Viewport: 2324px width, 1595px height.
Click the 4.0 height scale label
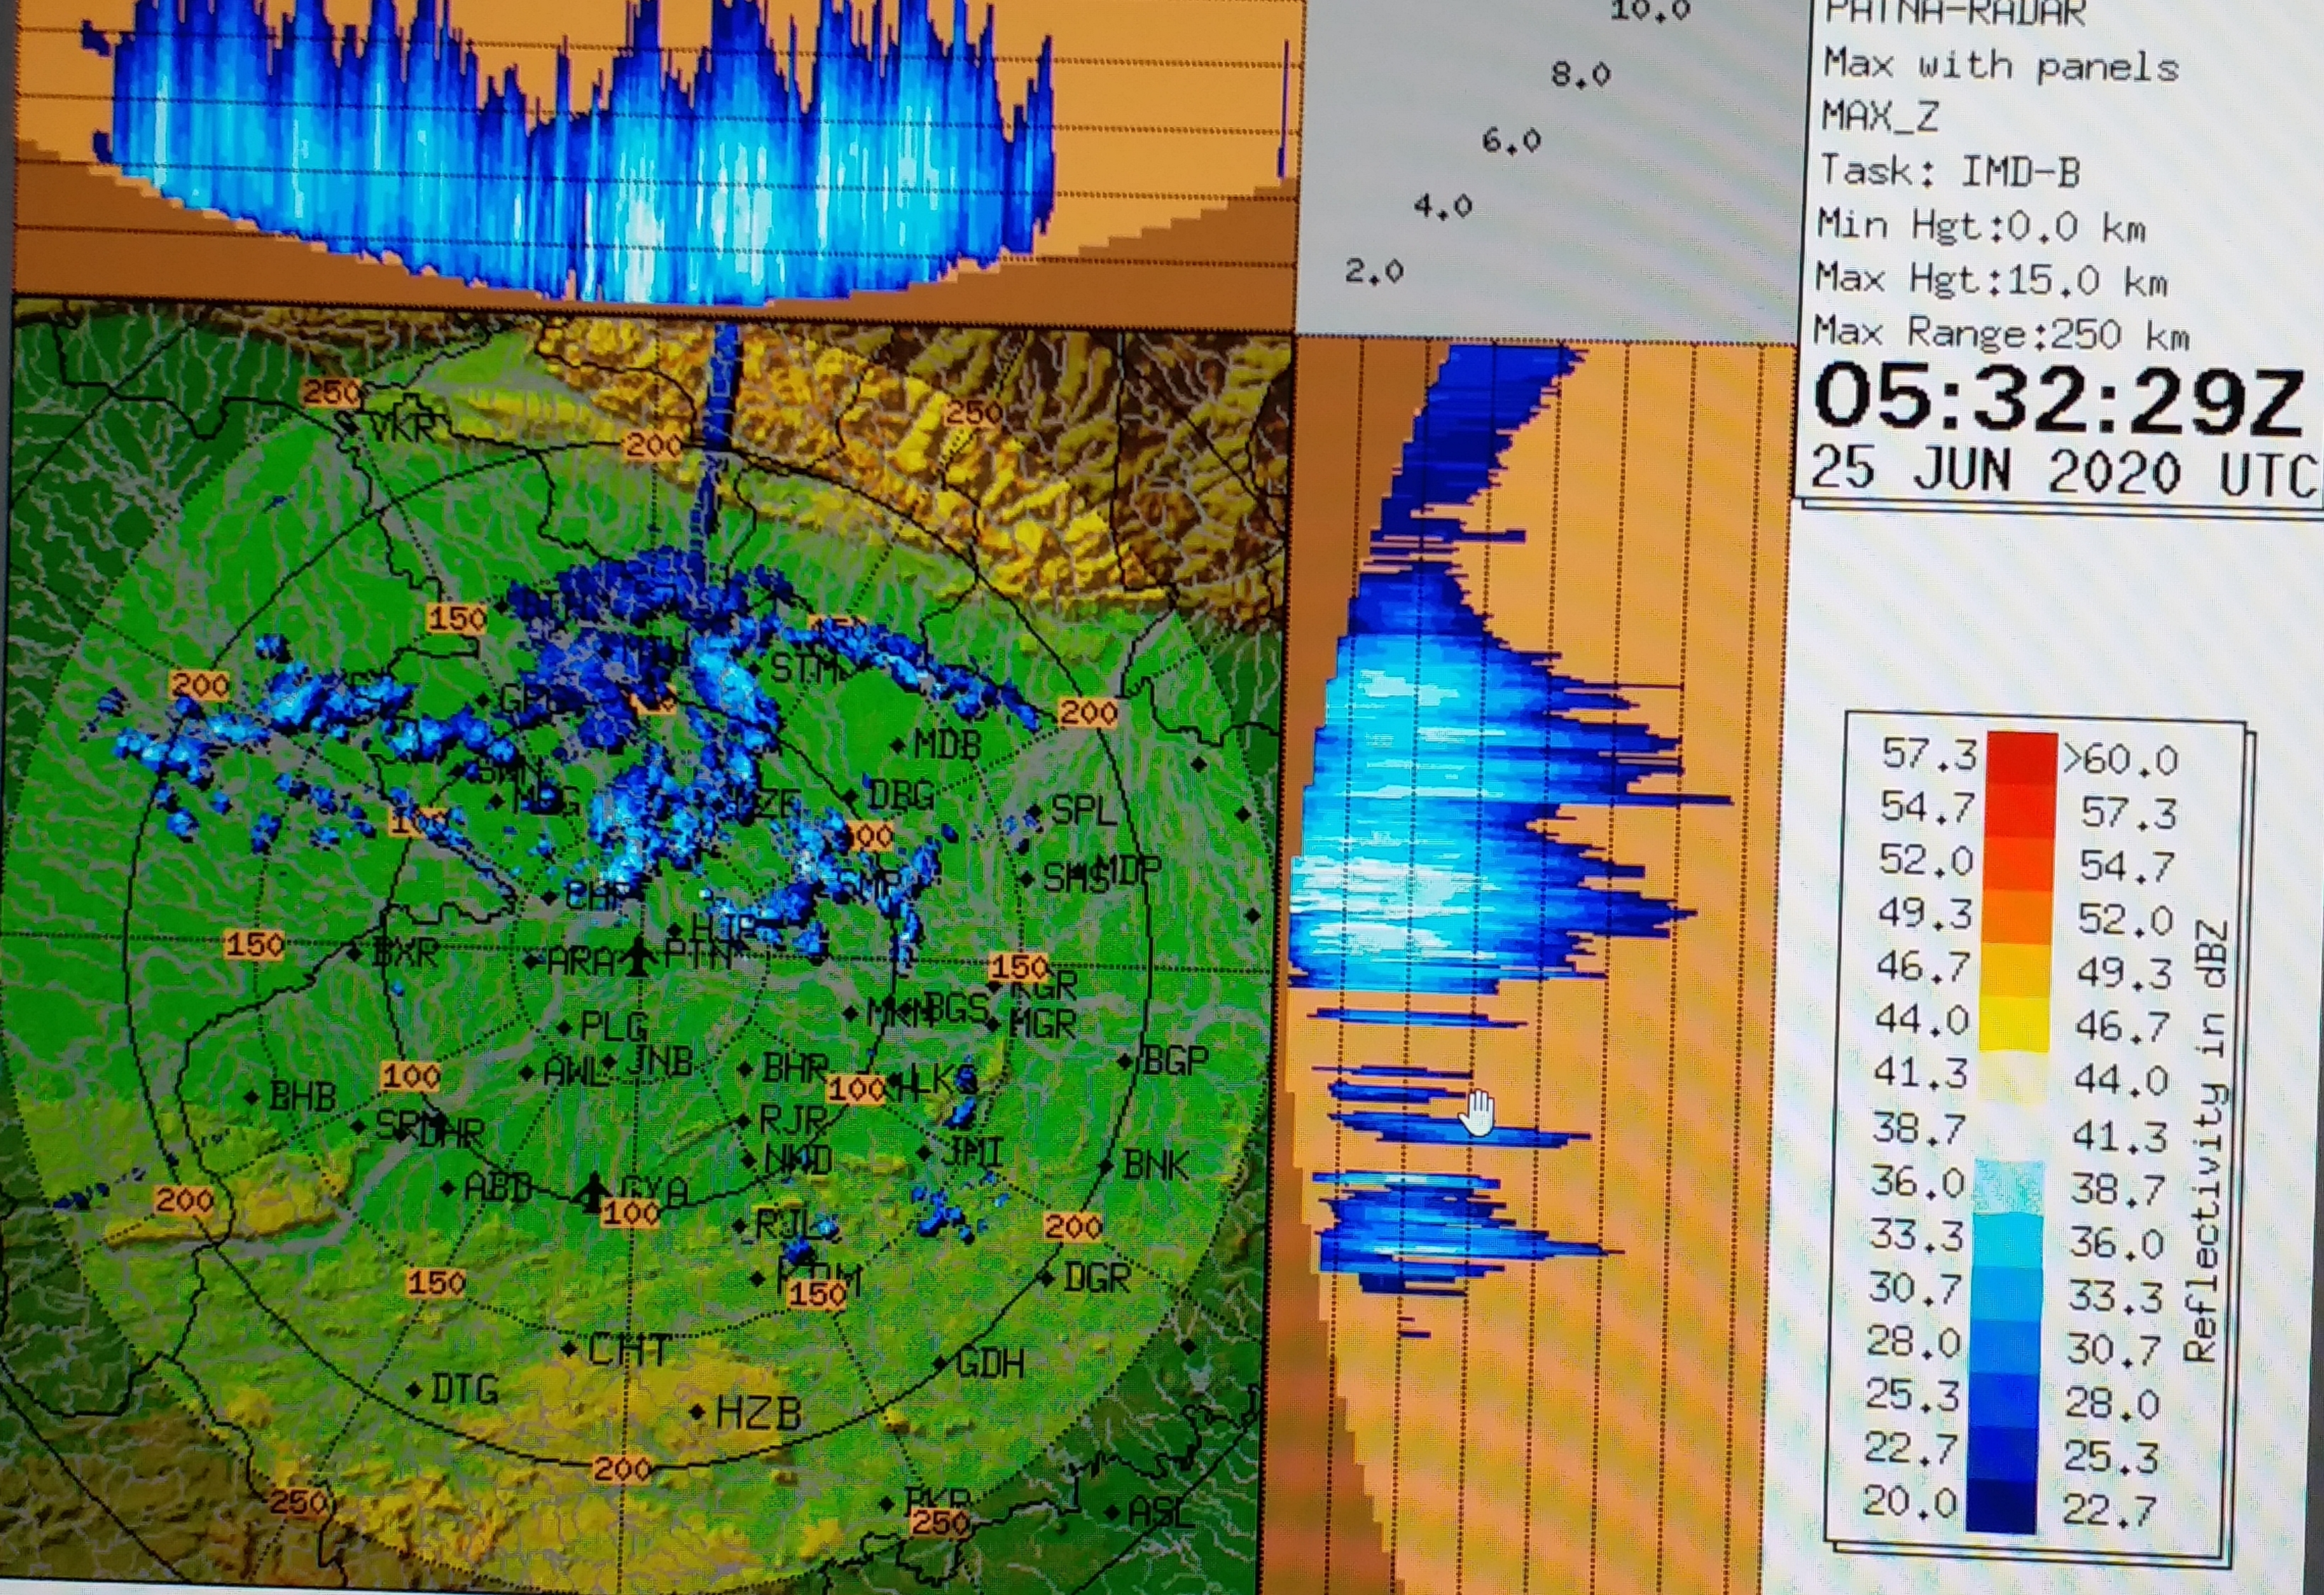1442,206
